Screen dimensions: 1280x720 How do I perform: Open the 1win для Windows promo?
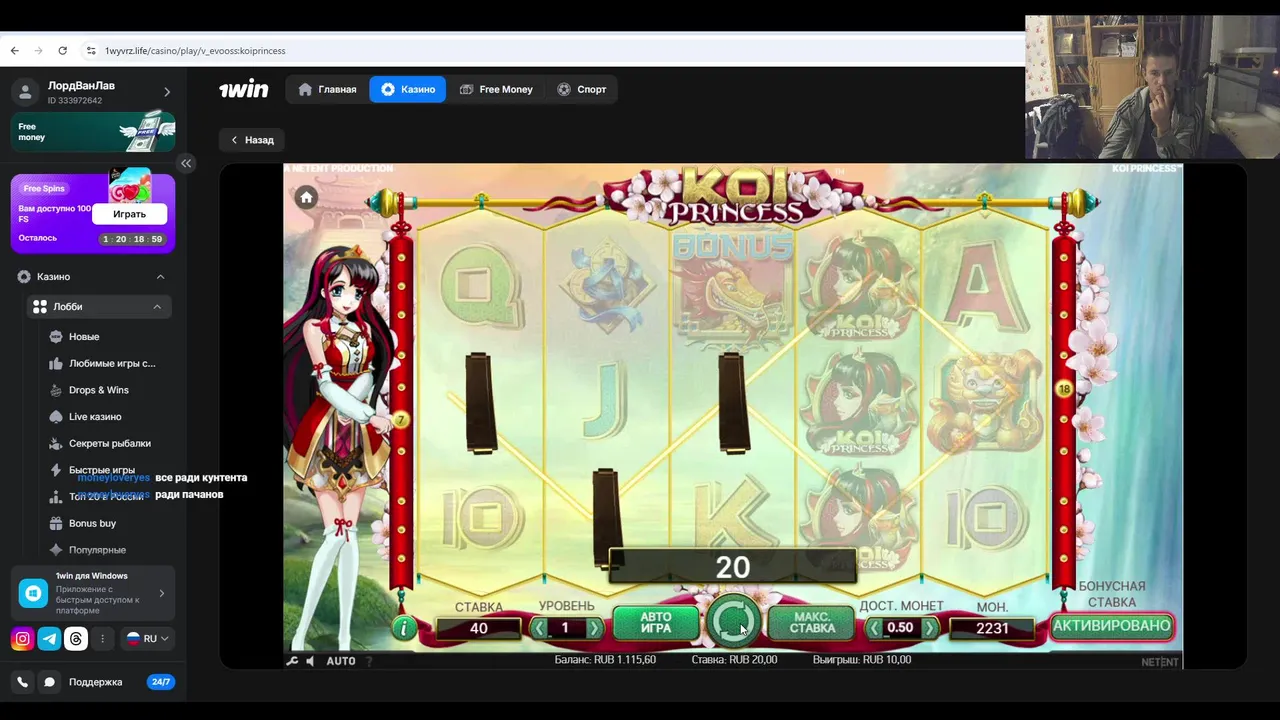tap(93, 593)
